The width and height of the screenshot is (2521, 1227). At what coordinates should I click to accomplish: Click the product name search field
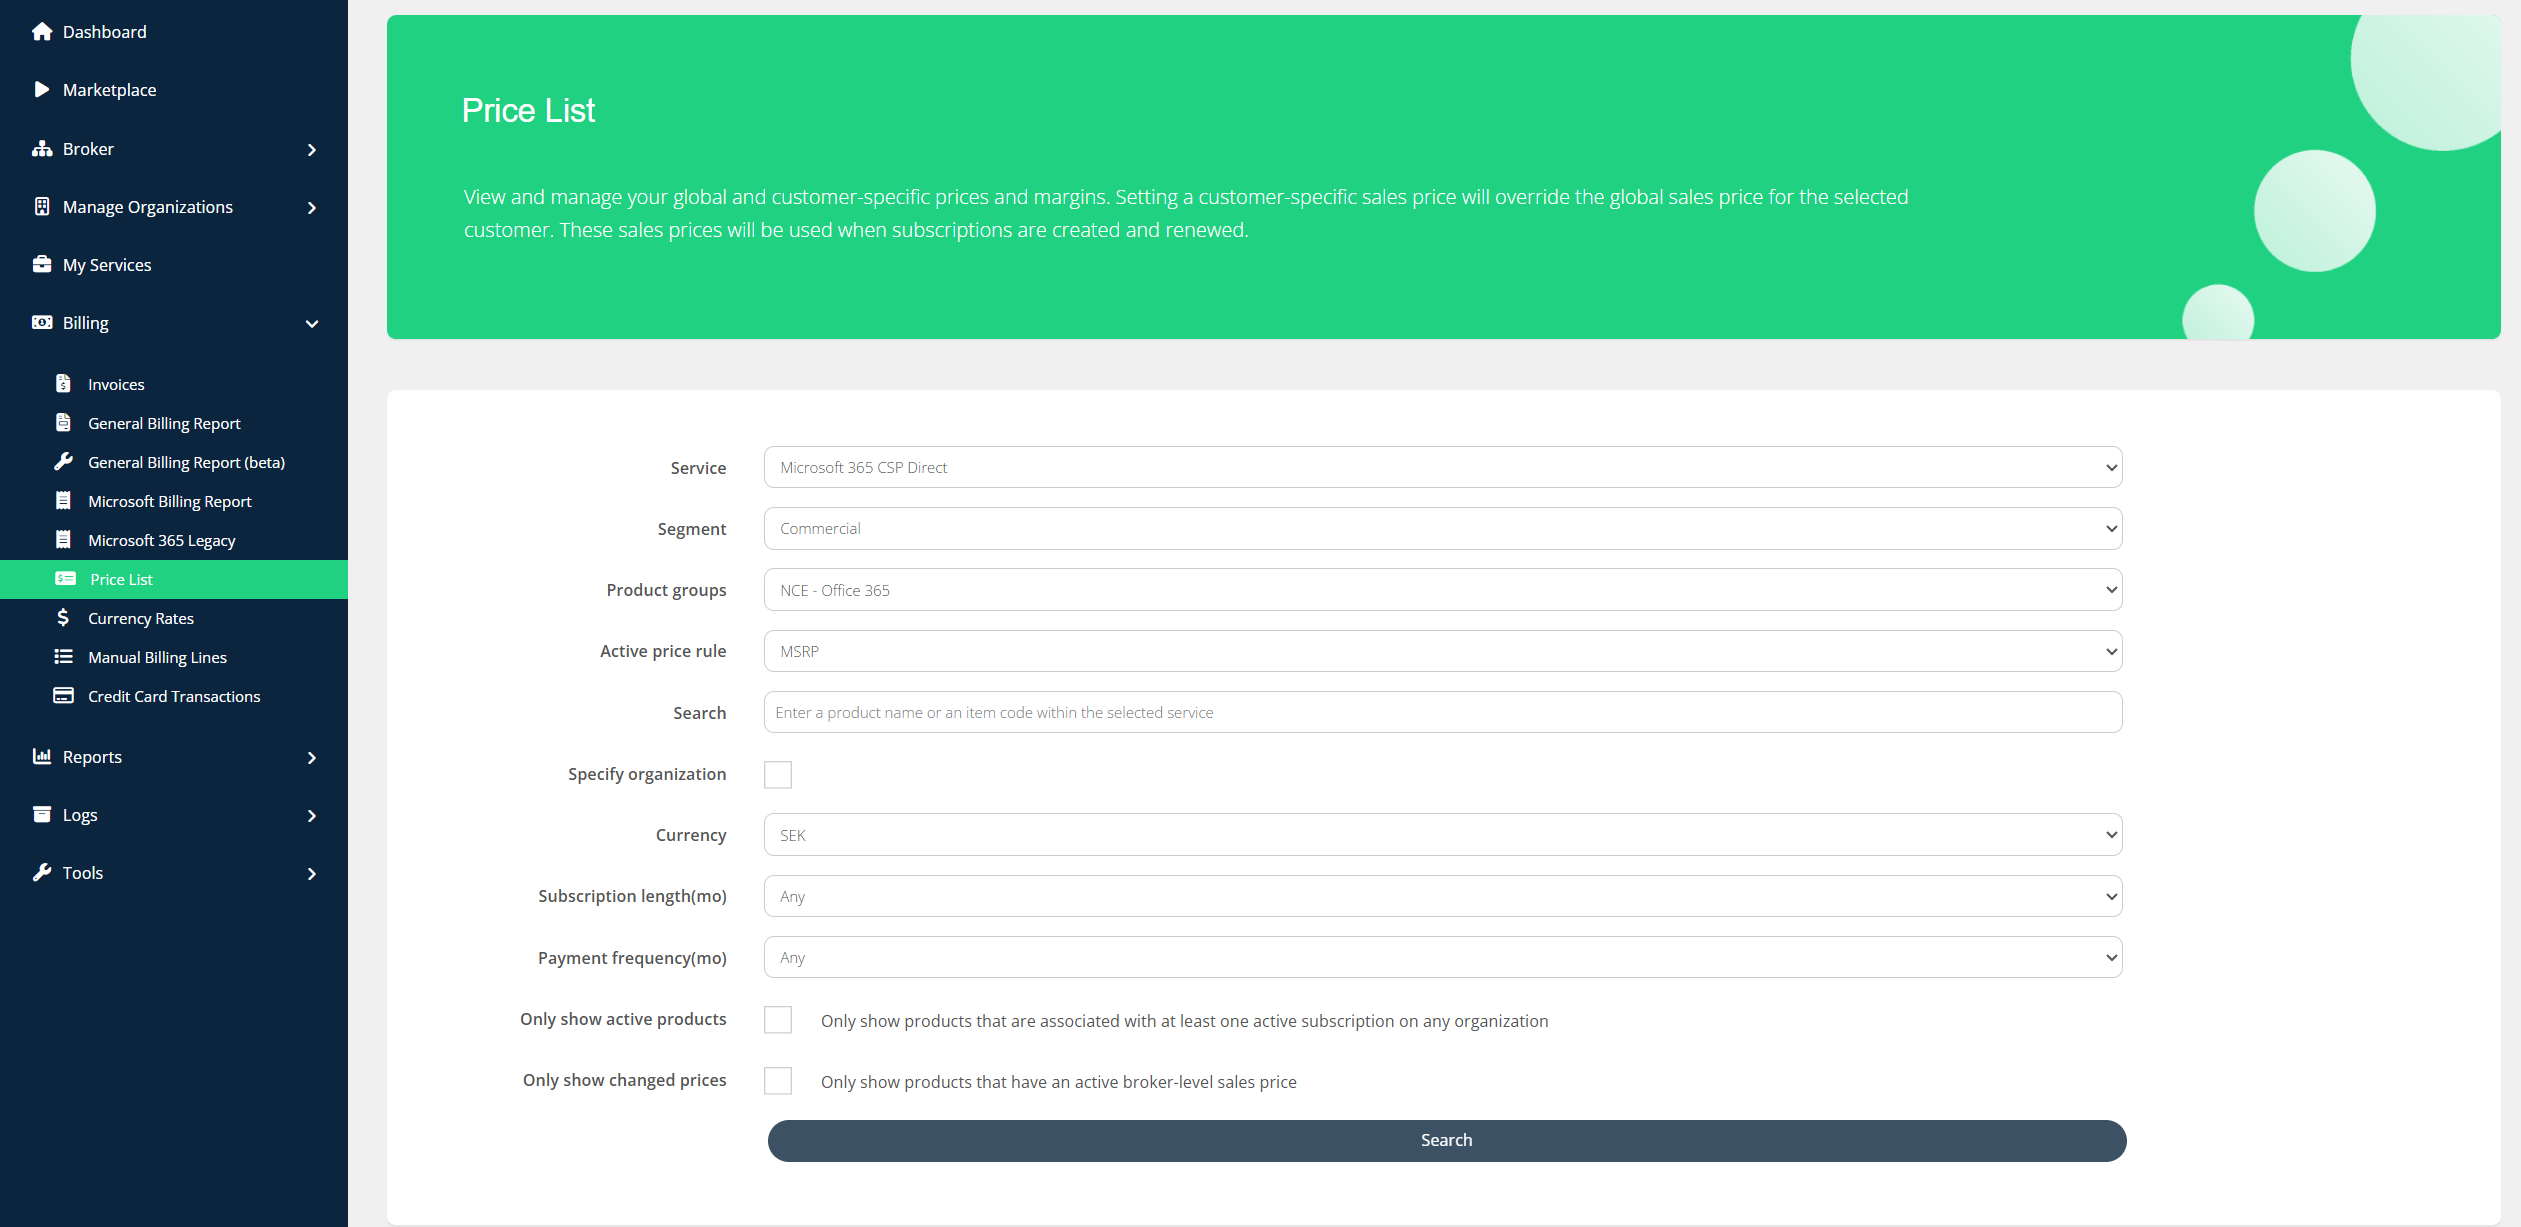pos(1442,712)
